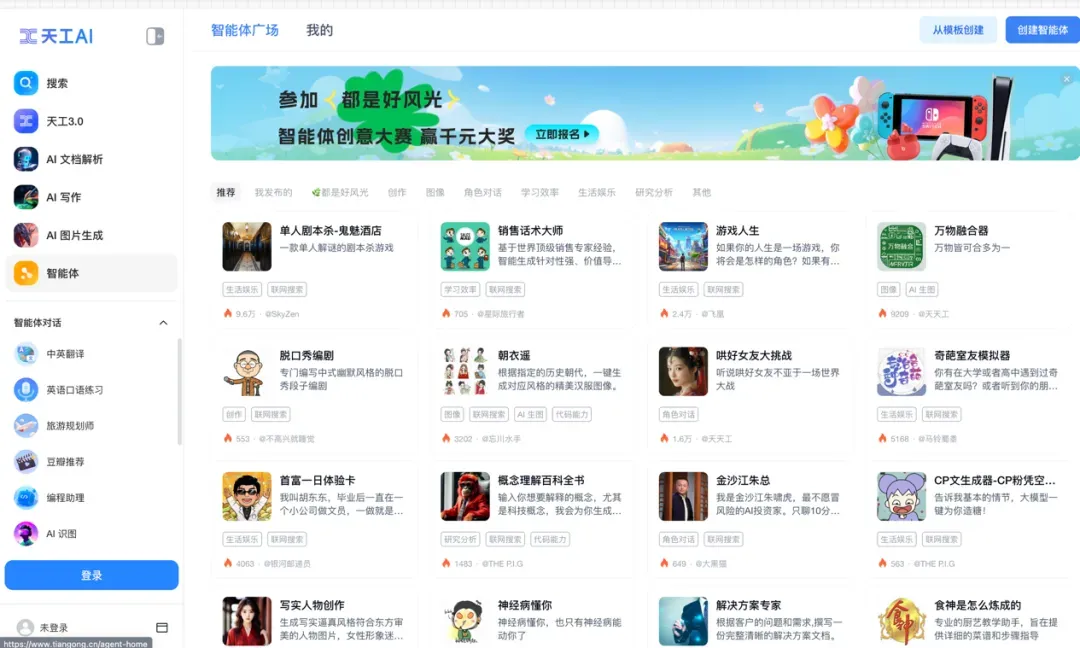Open the 销售话术大师 agent thumbnail
1080x648 pixels.
[465, 247]
